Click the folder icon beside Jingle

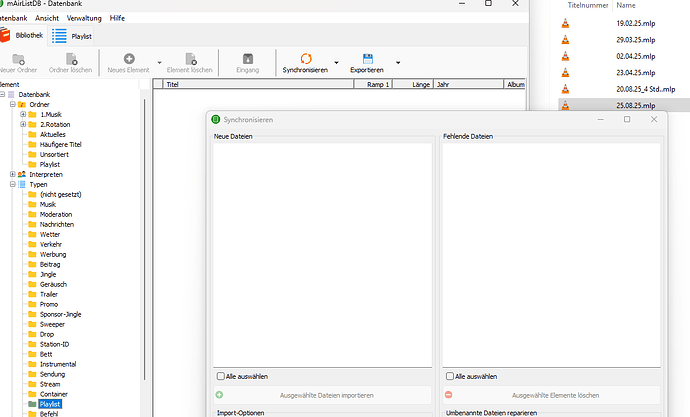coord(32,274)
